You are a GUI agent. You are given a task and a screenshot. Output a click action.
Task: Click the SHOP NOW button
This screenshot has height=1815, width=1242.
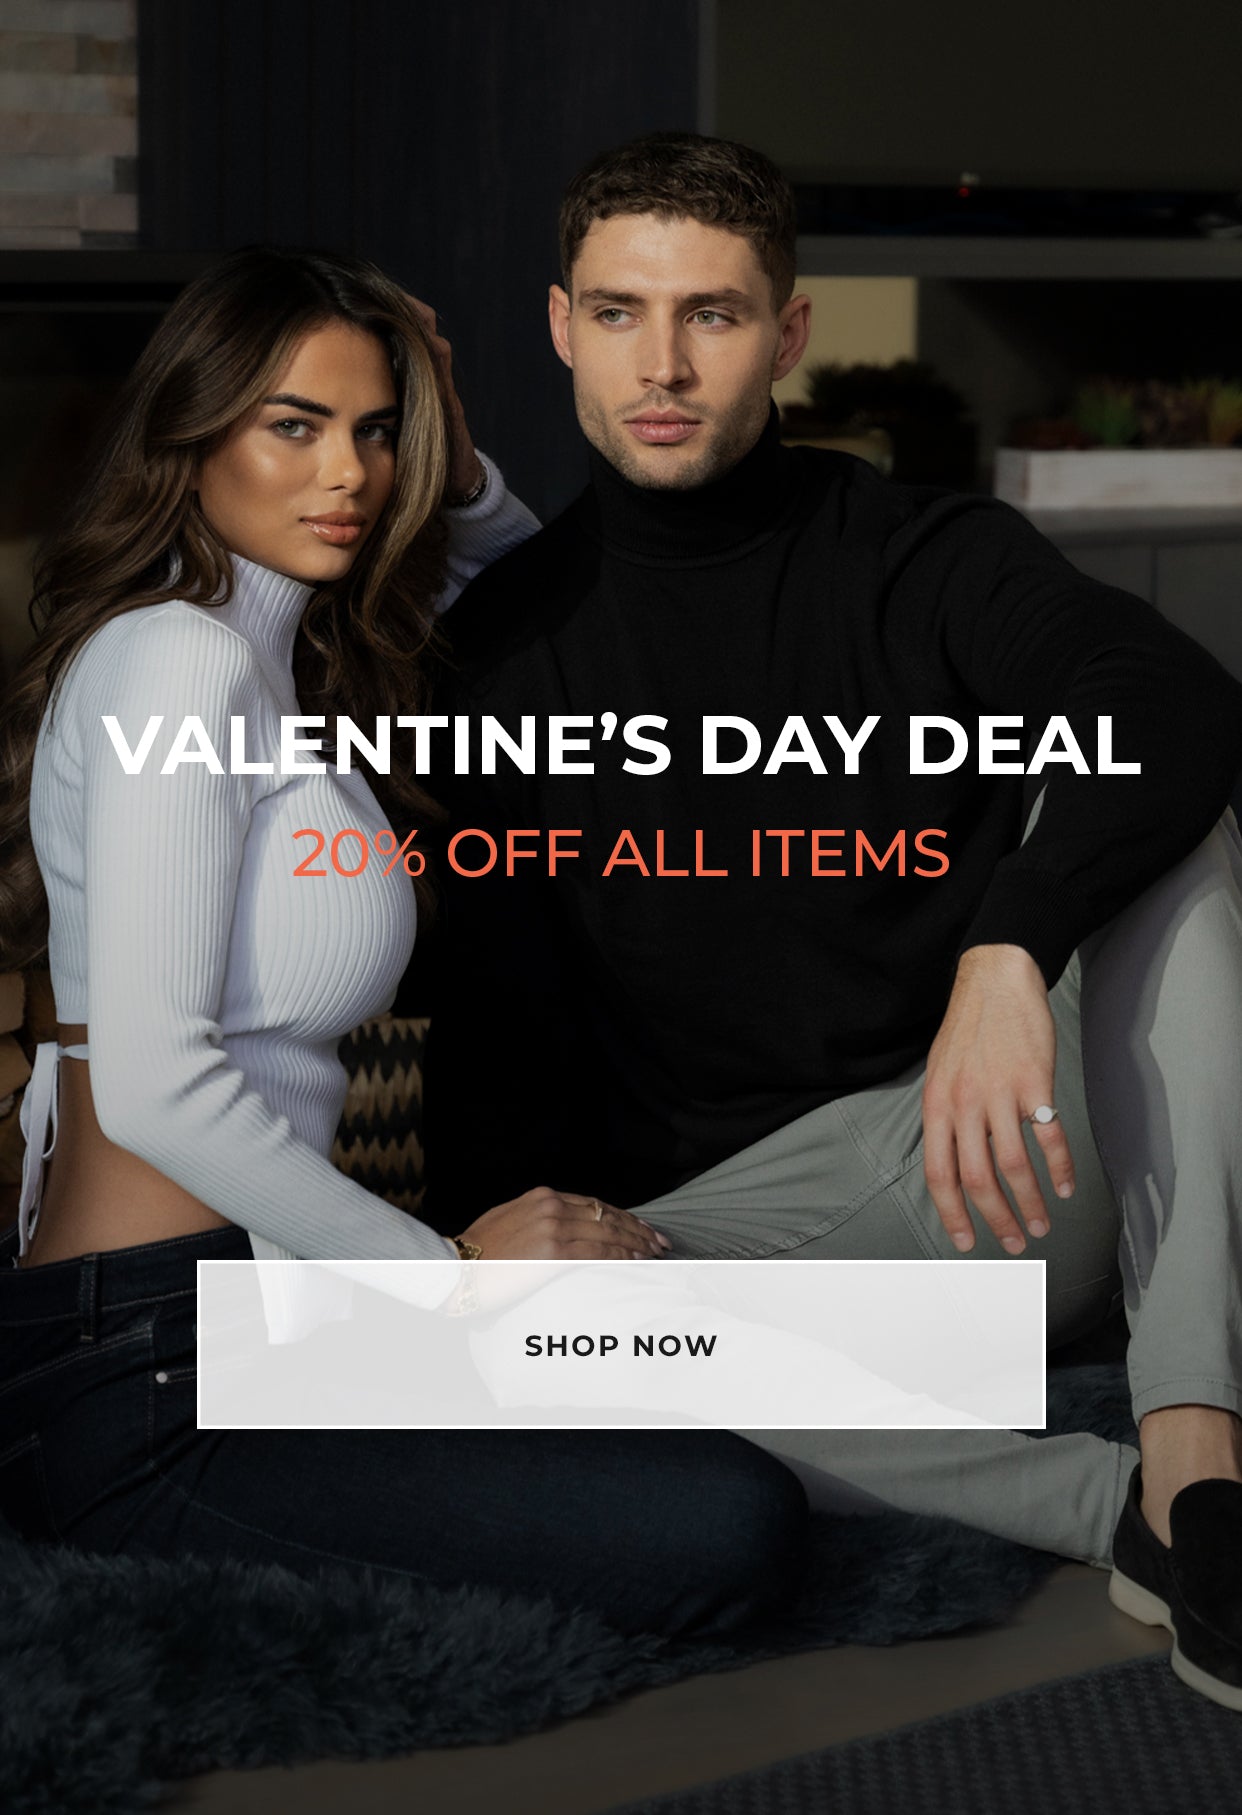(621, 1344)
